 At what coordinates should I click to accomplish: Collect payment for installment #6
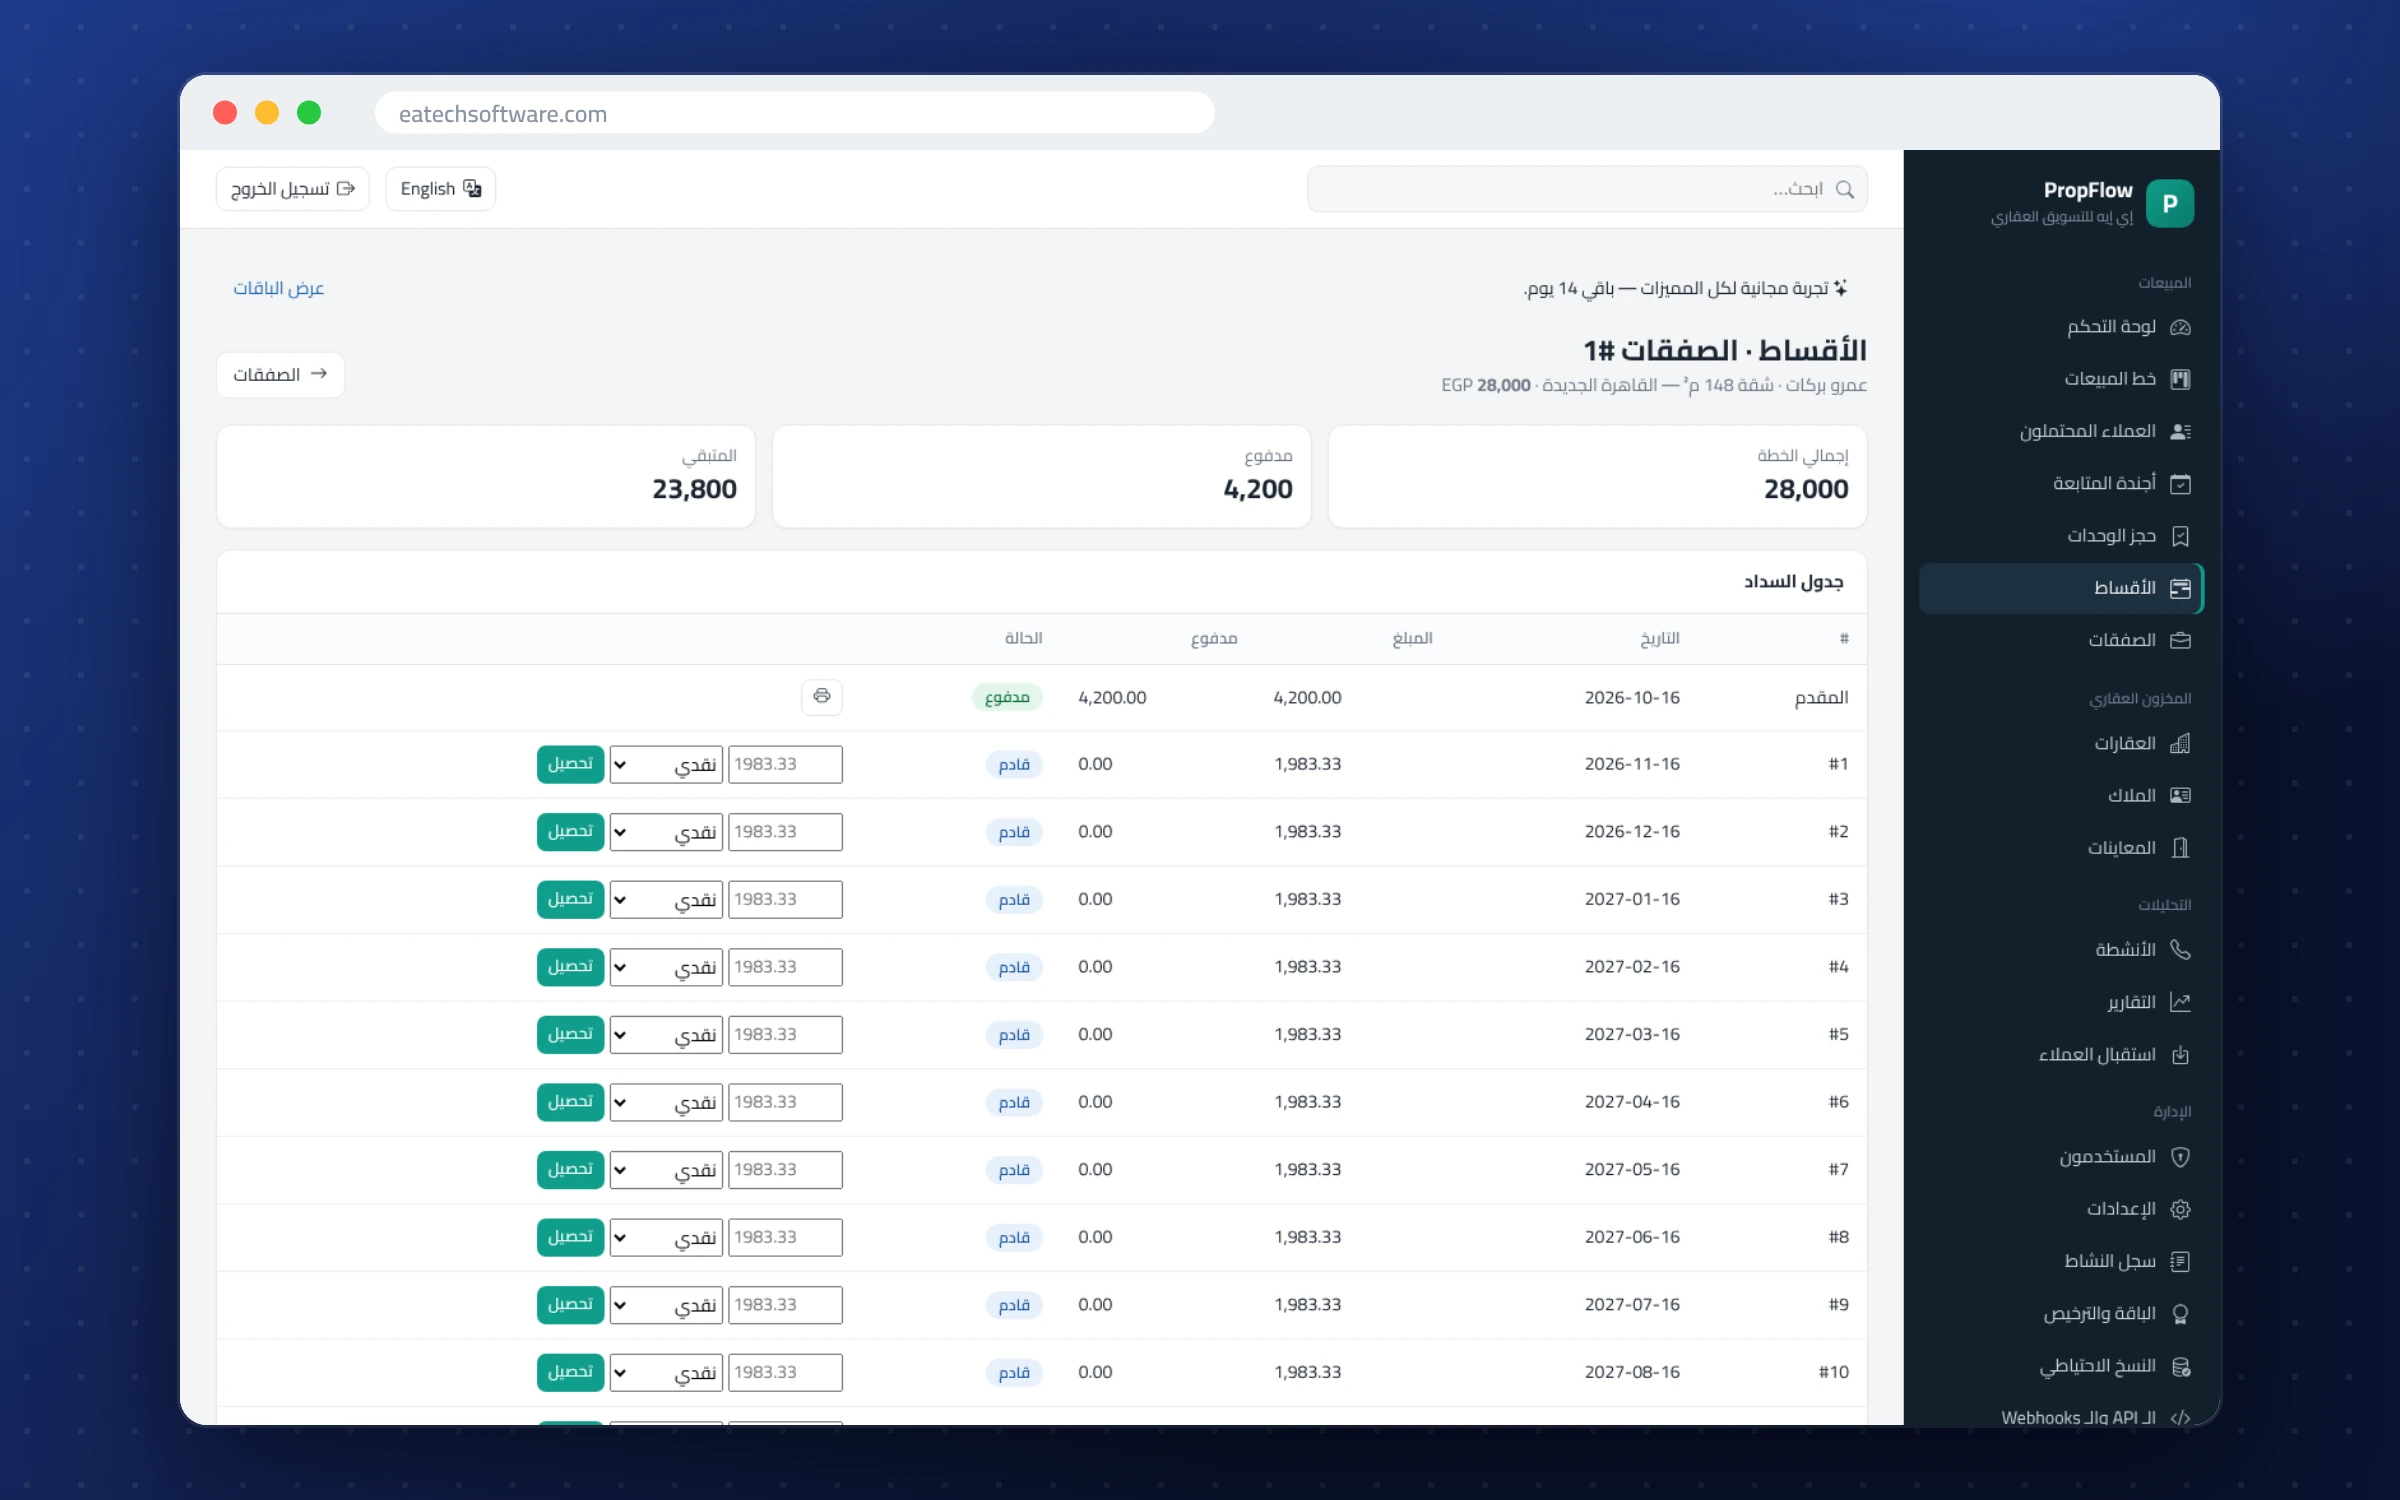(570, 1101)
